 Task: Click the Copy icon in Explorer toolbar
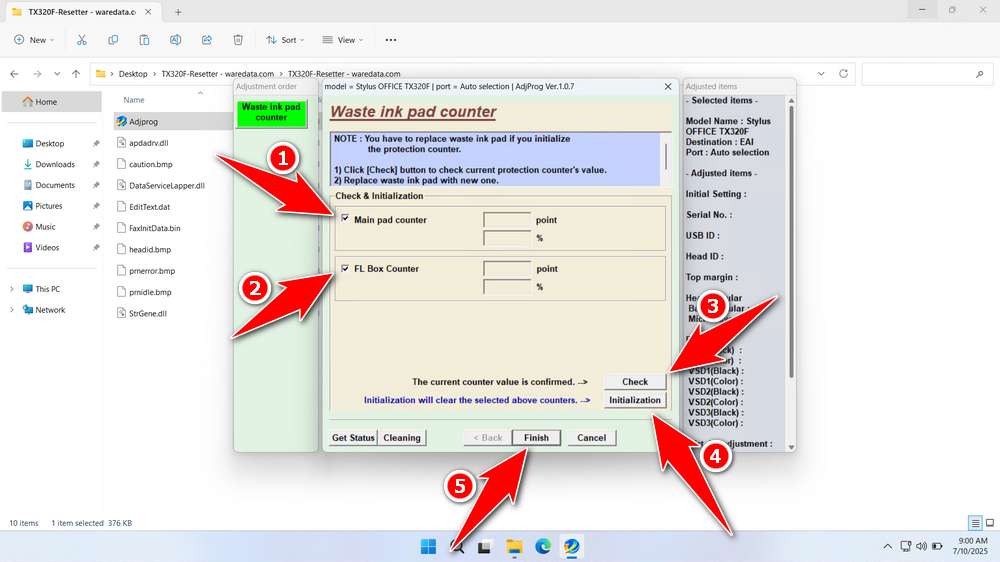113,40
